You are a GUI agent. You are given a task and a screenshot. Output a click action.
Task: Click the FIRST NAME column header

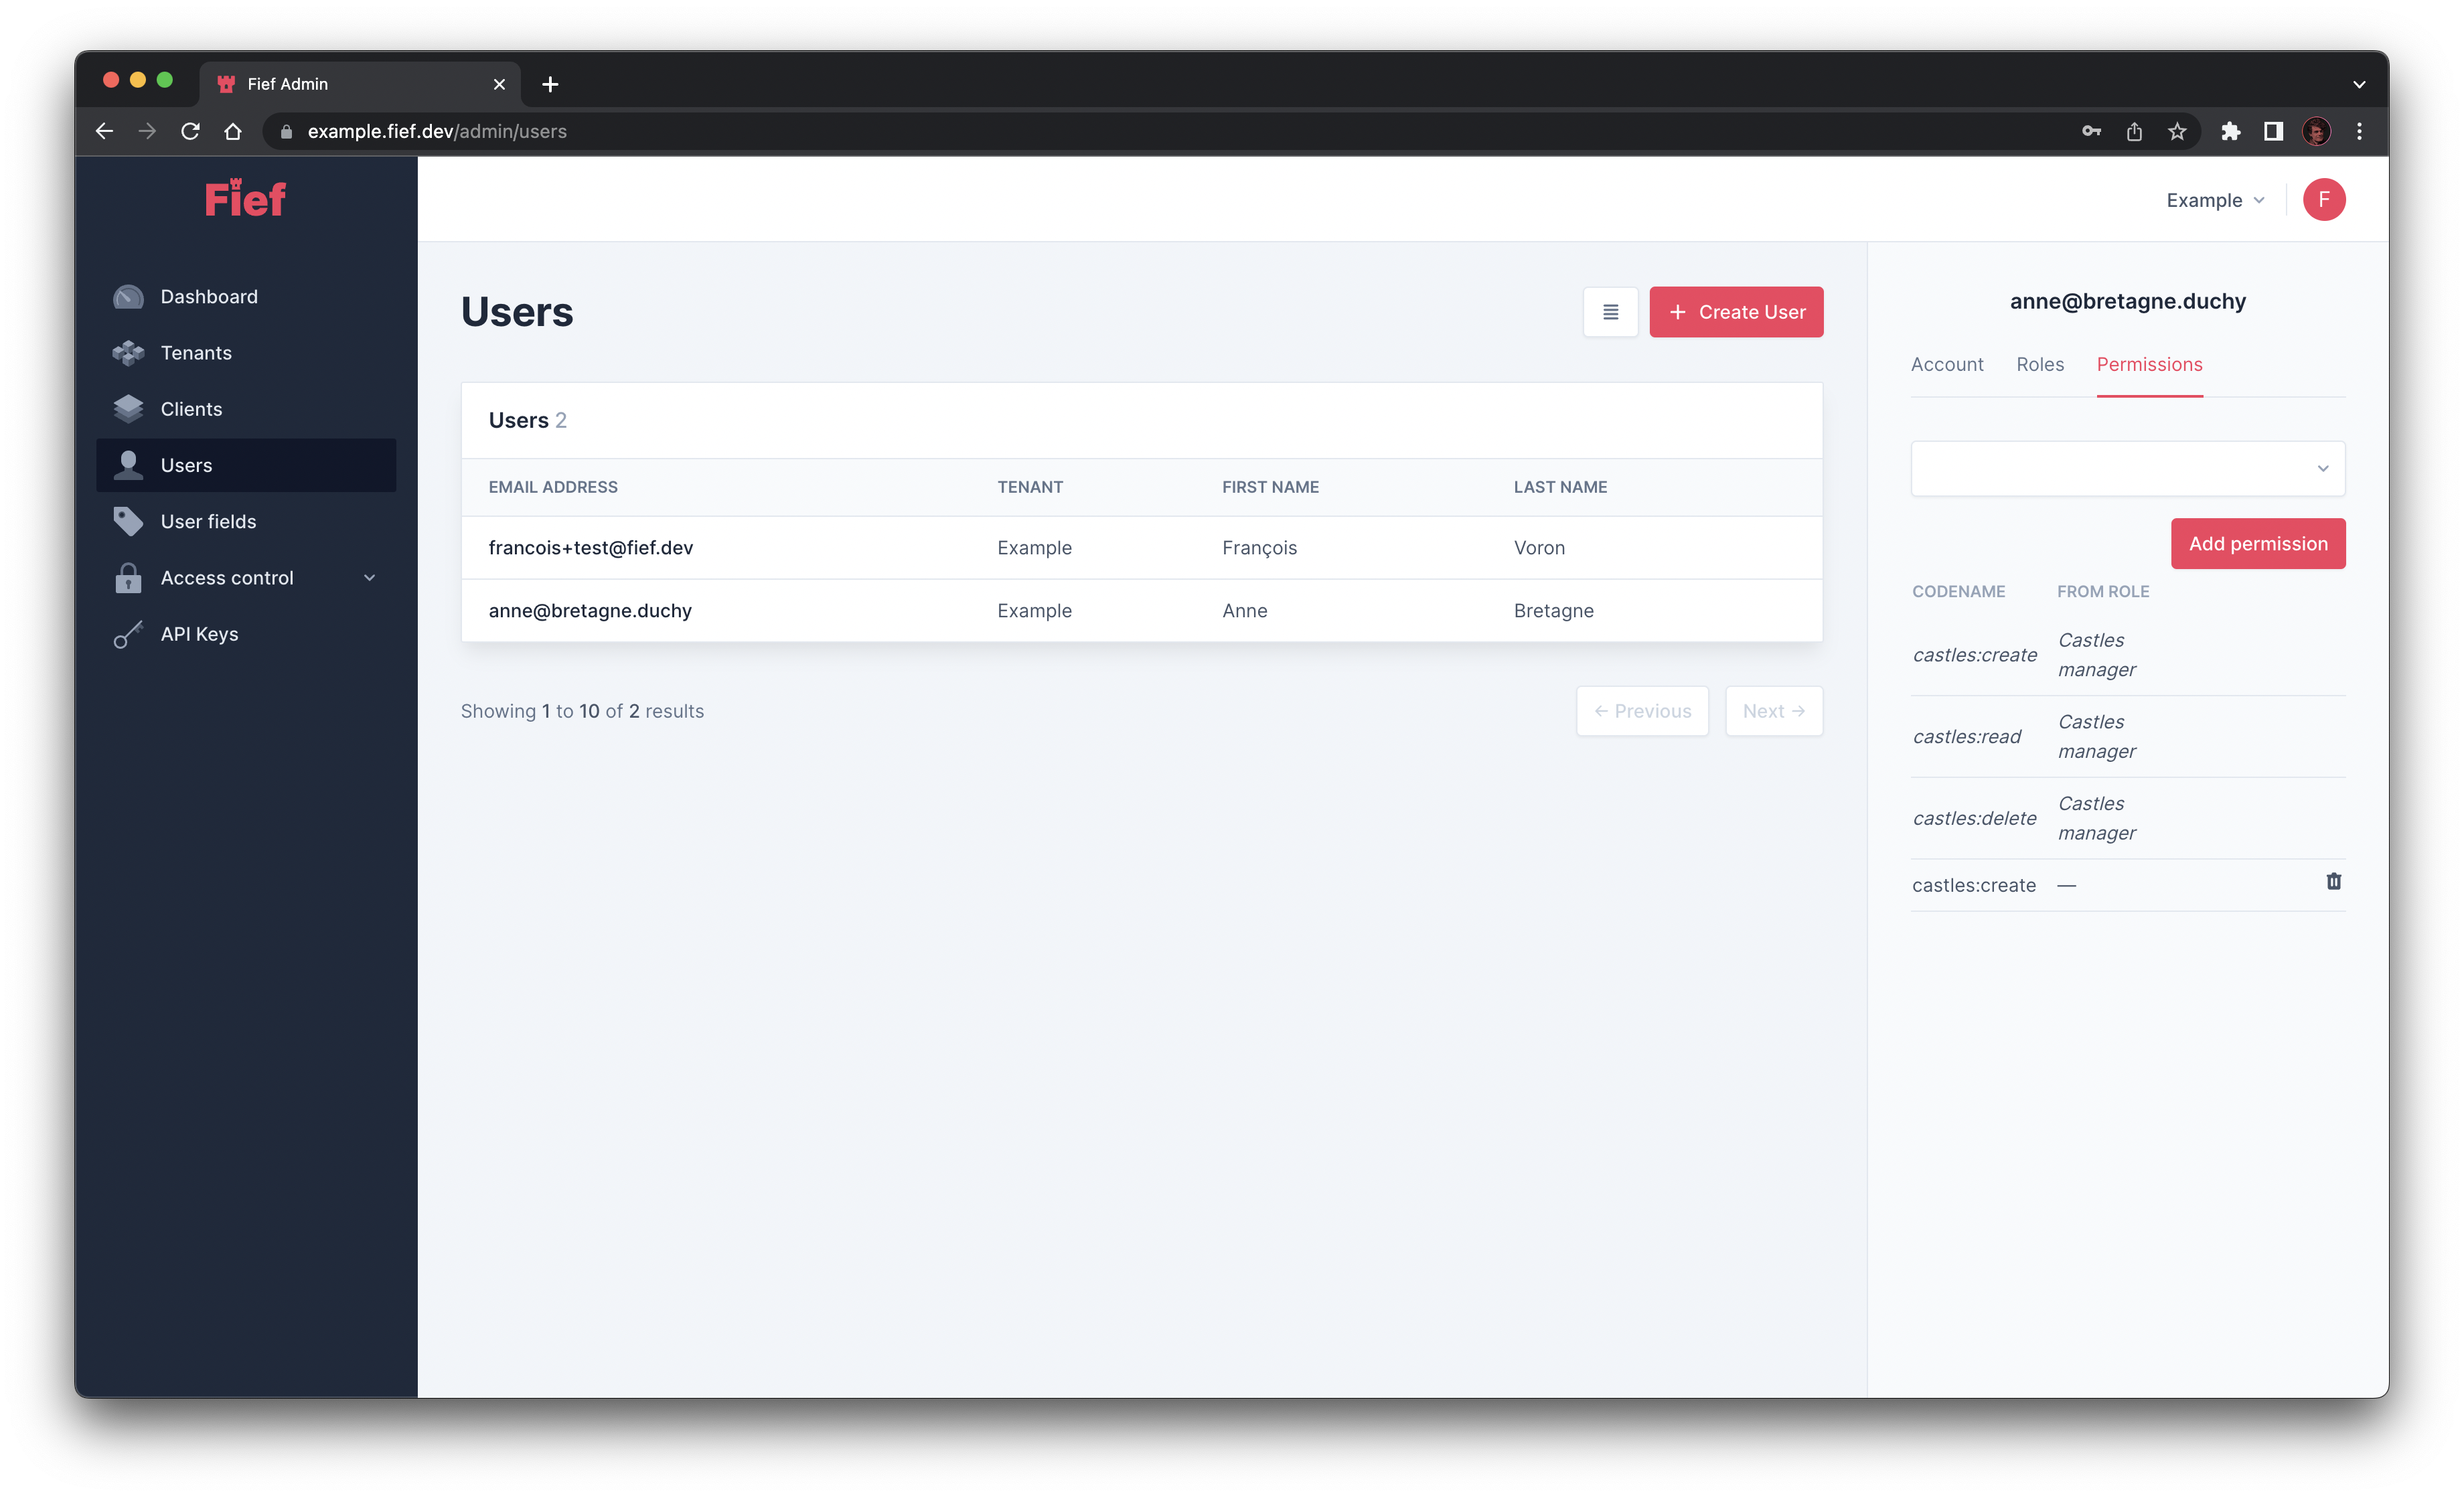(x=1270, y=487)
